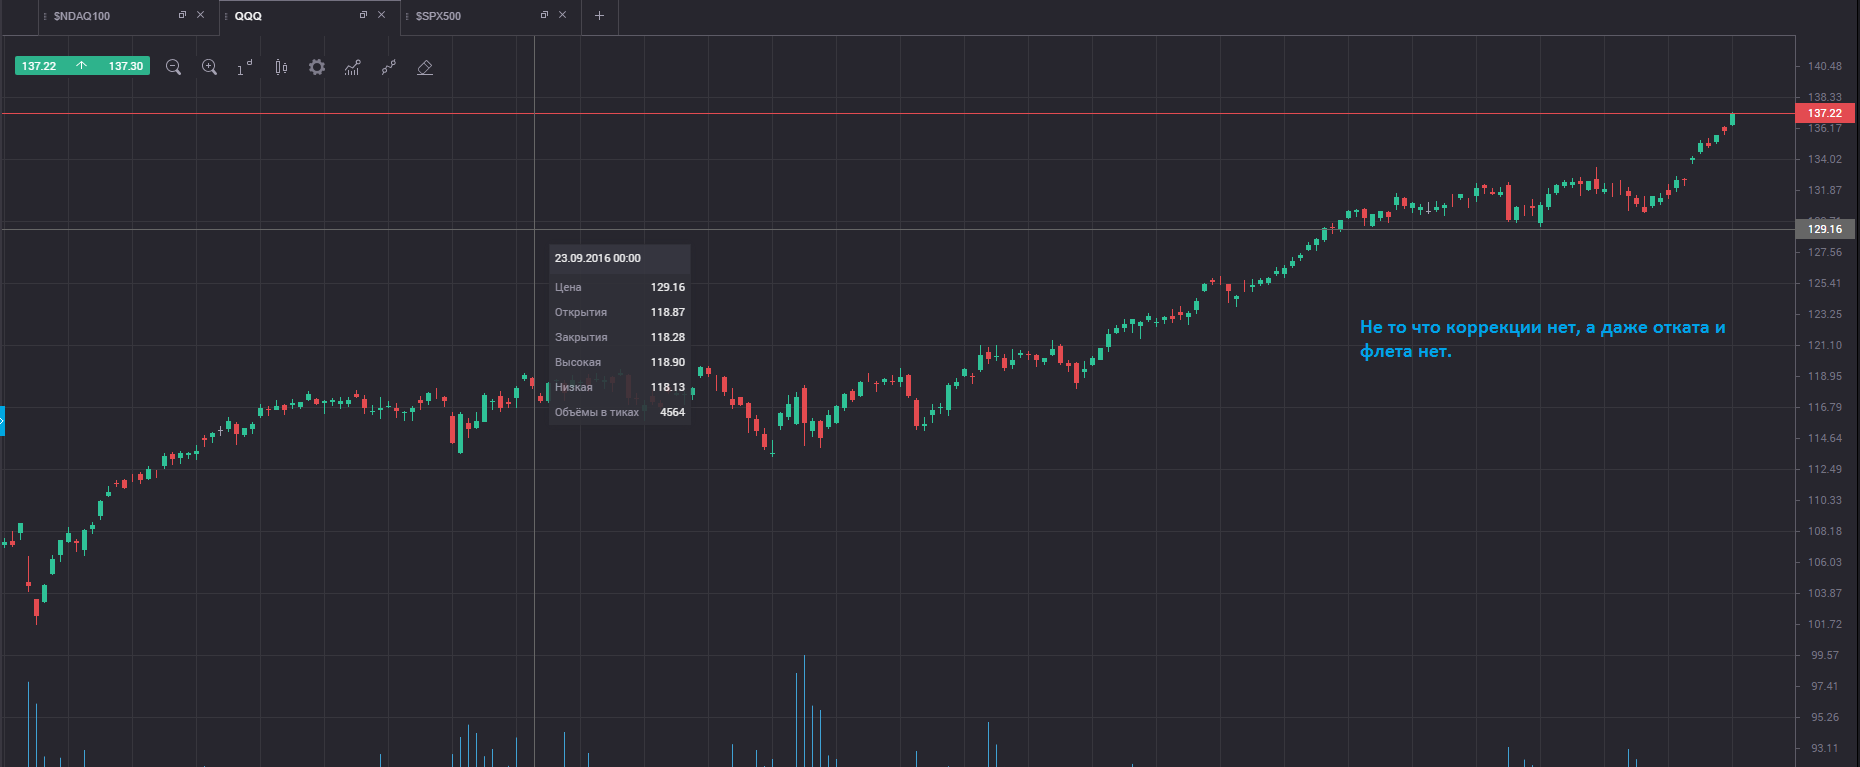Click the QQQ tab drag handle dots
1860x767 pixels.
click(x=226, y=16)
